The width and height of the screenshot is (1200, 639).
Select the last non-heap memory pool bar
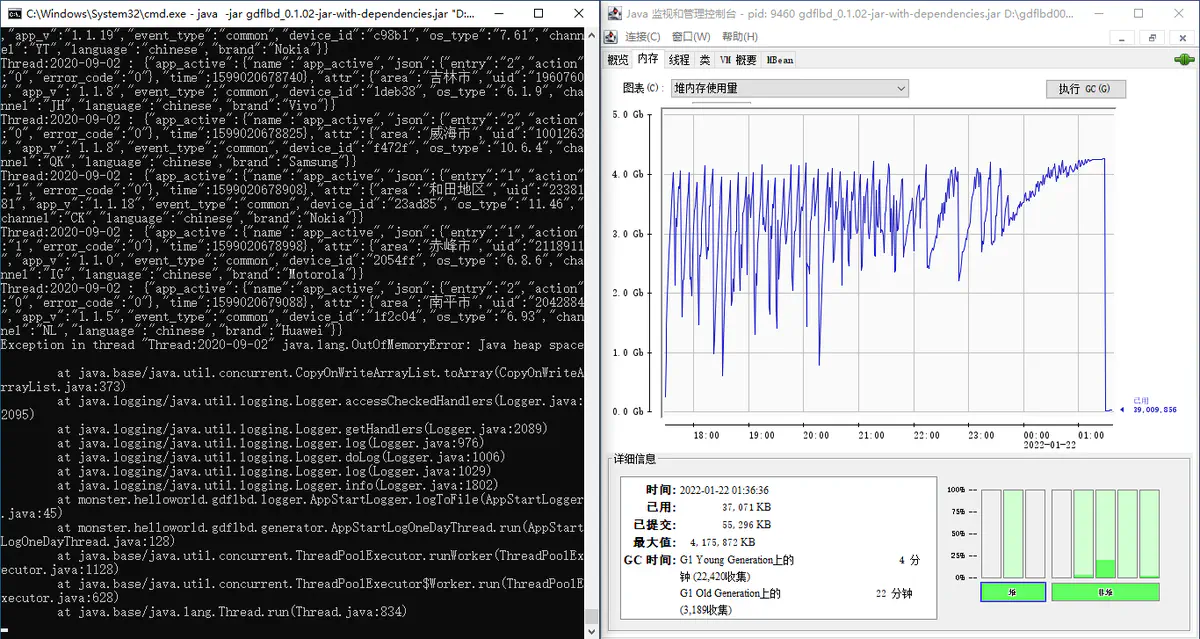point(1149,533)
